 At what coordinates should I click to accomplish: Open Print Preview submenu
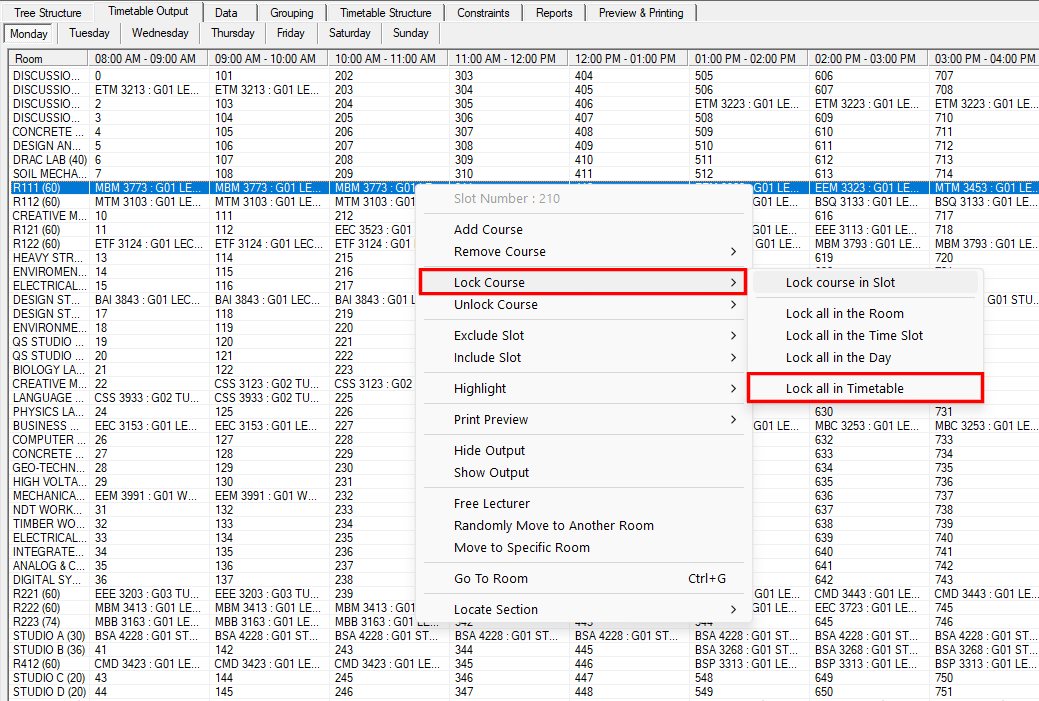583,419
